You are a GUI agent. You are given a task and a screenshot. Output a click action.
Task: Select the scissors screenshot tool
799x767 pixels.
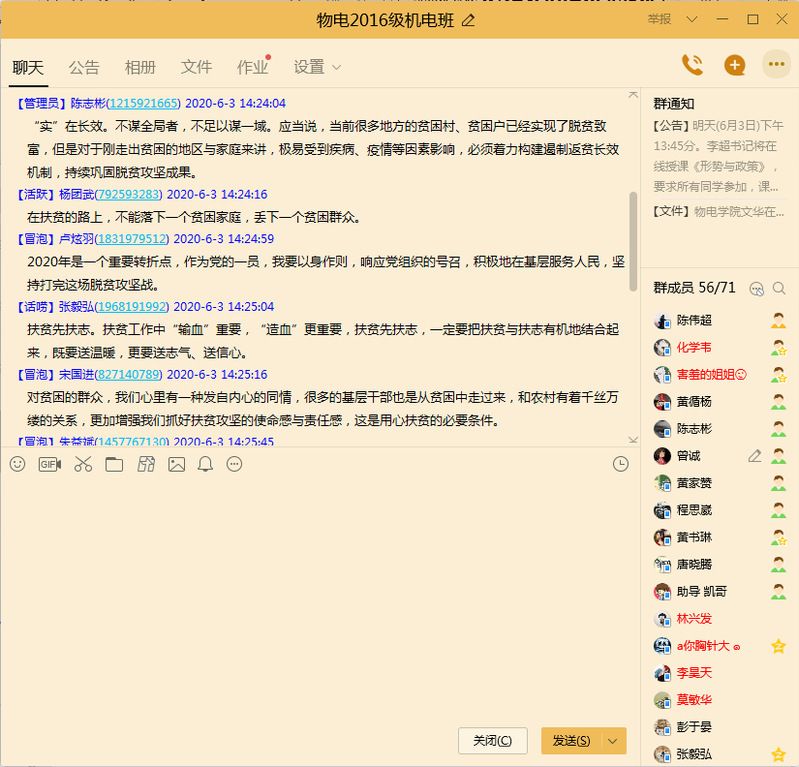[x=83, y=464]
